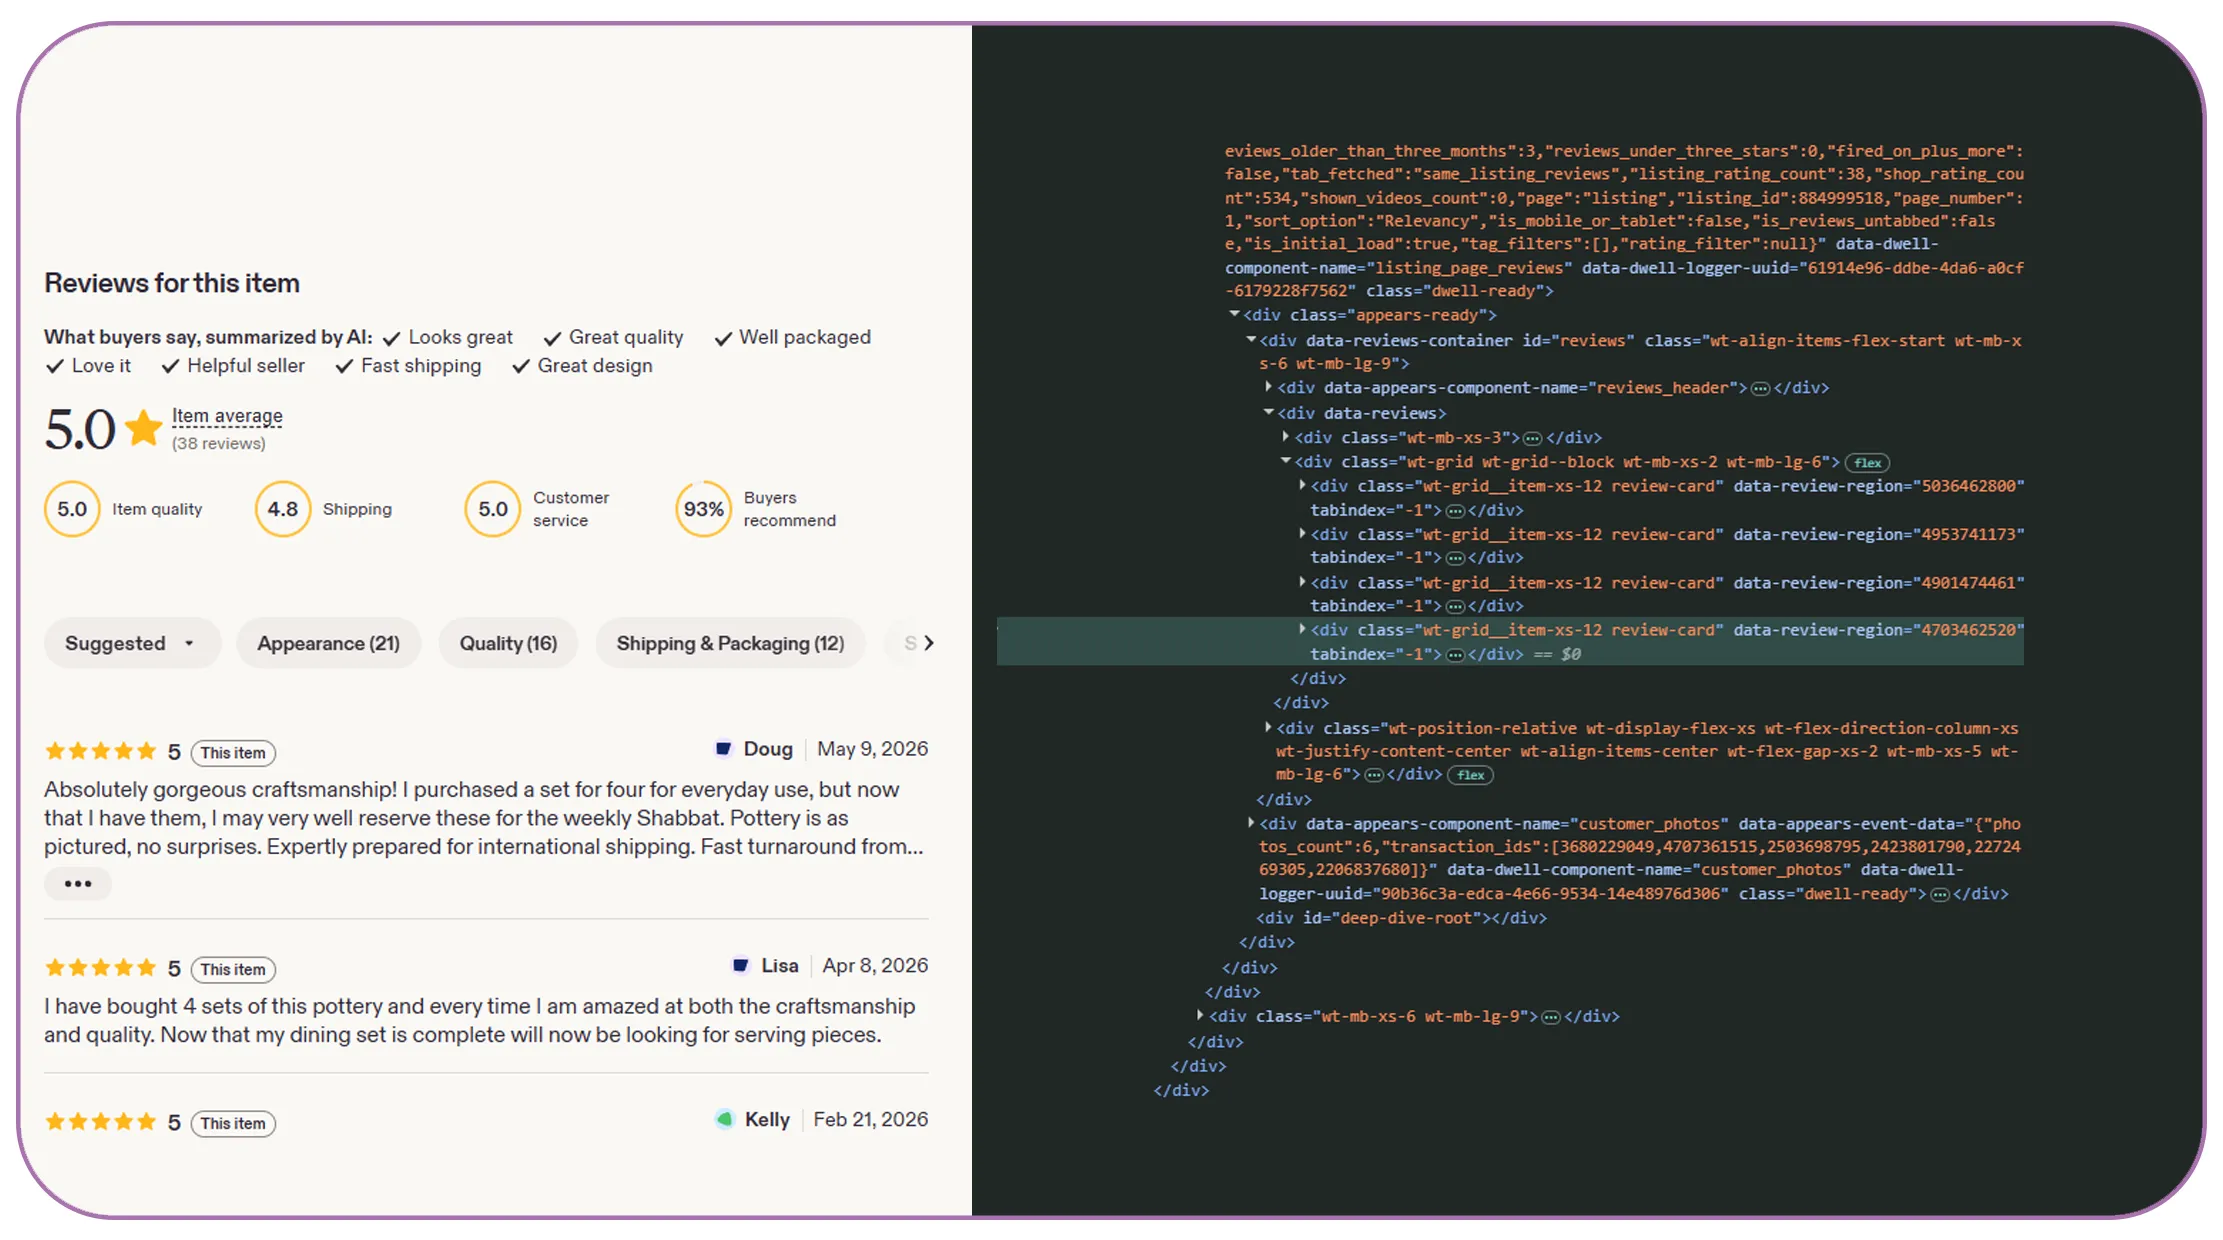
Task: Click the ellipsis button under Doug's review
Action: (x=78, y=884)
